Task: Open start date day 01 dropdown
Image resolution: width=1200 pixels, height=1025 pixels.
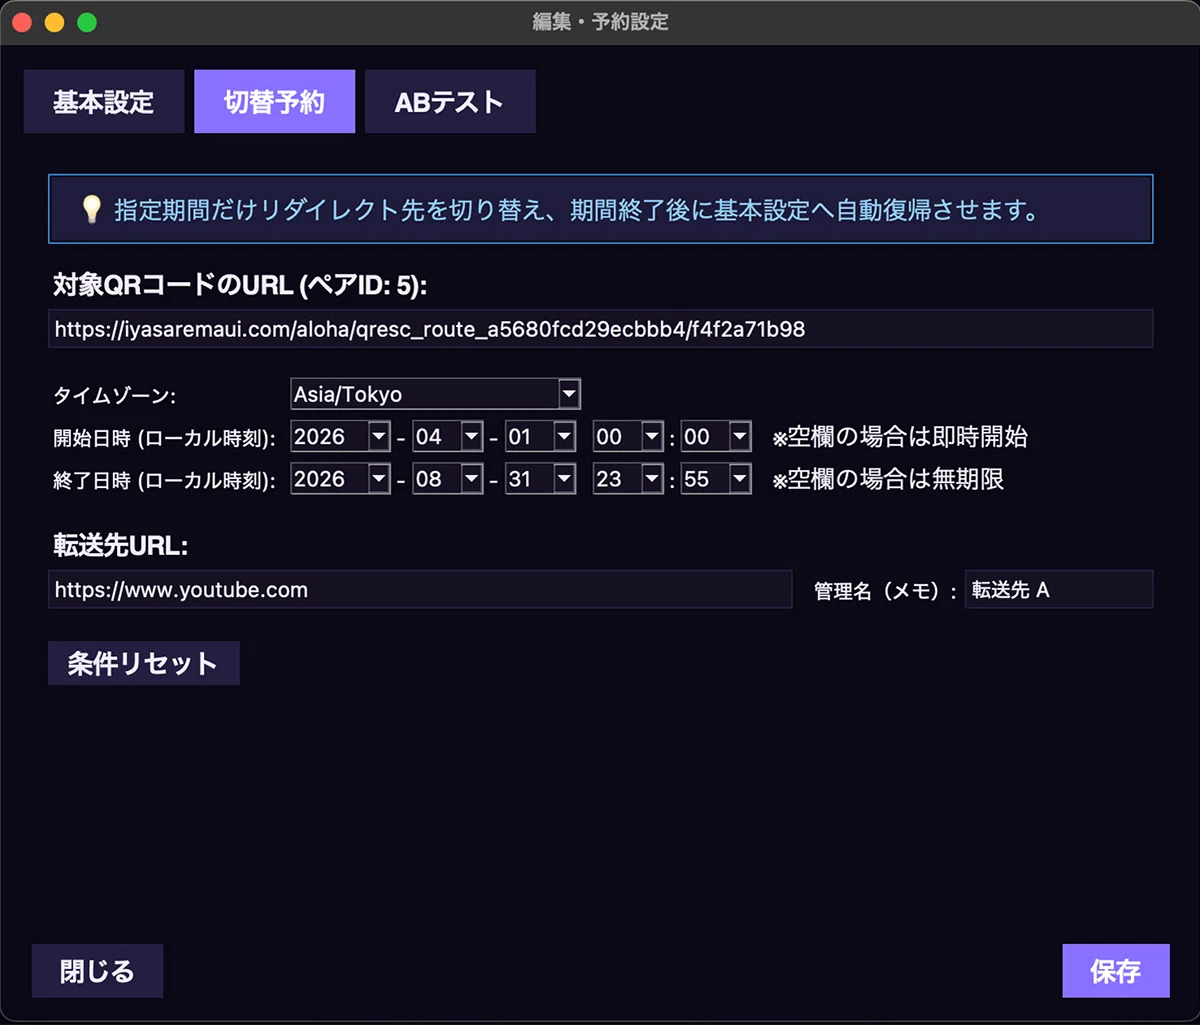Action: click(x=540, y=437)
